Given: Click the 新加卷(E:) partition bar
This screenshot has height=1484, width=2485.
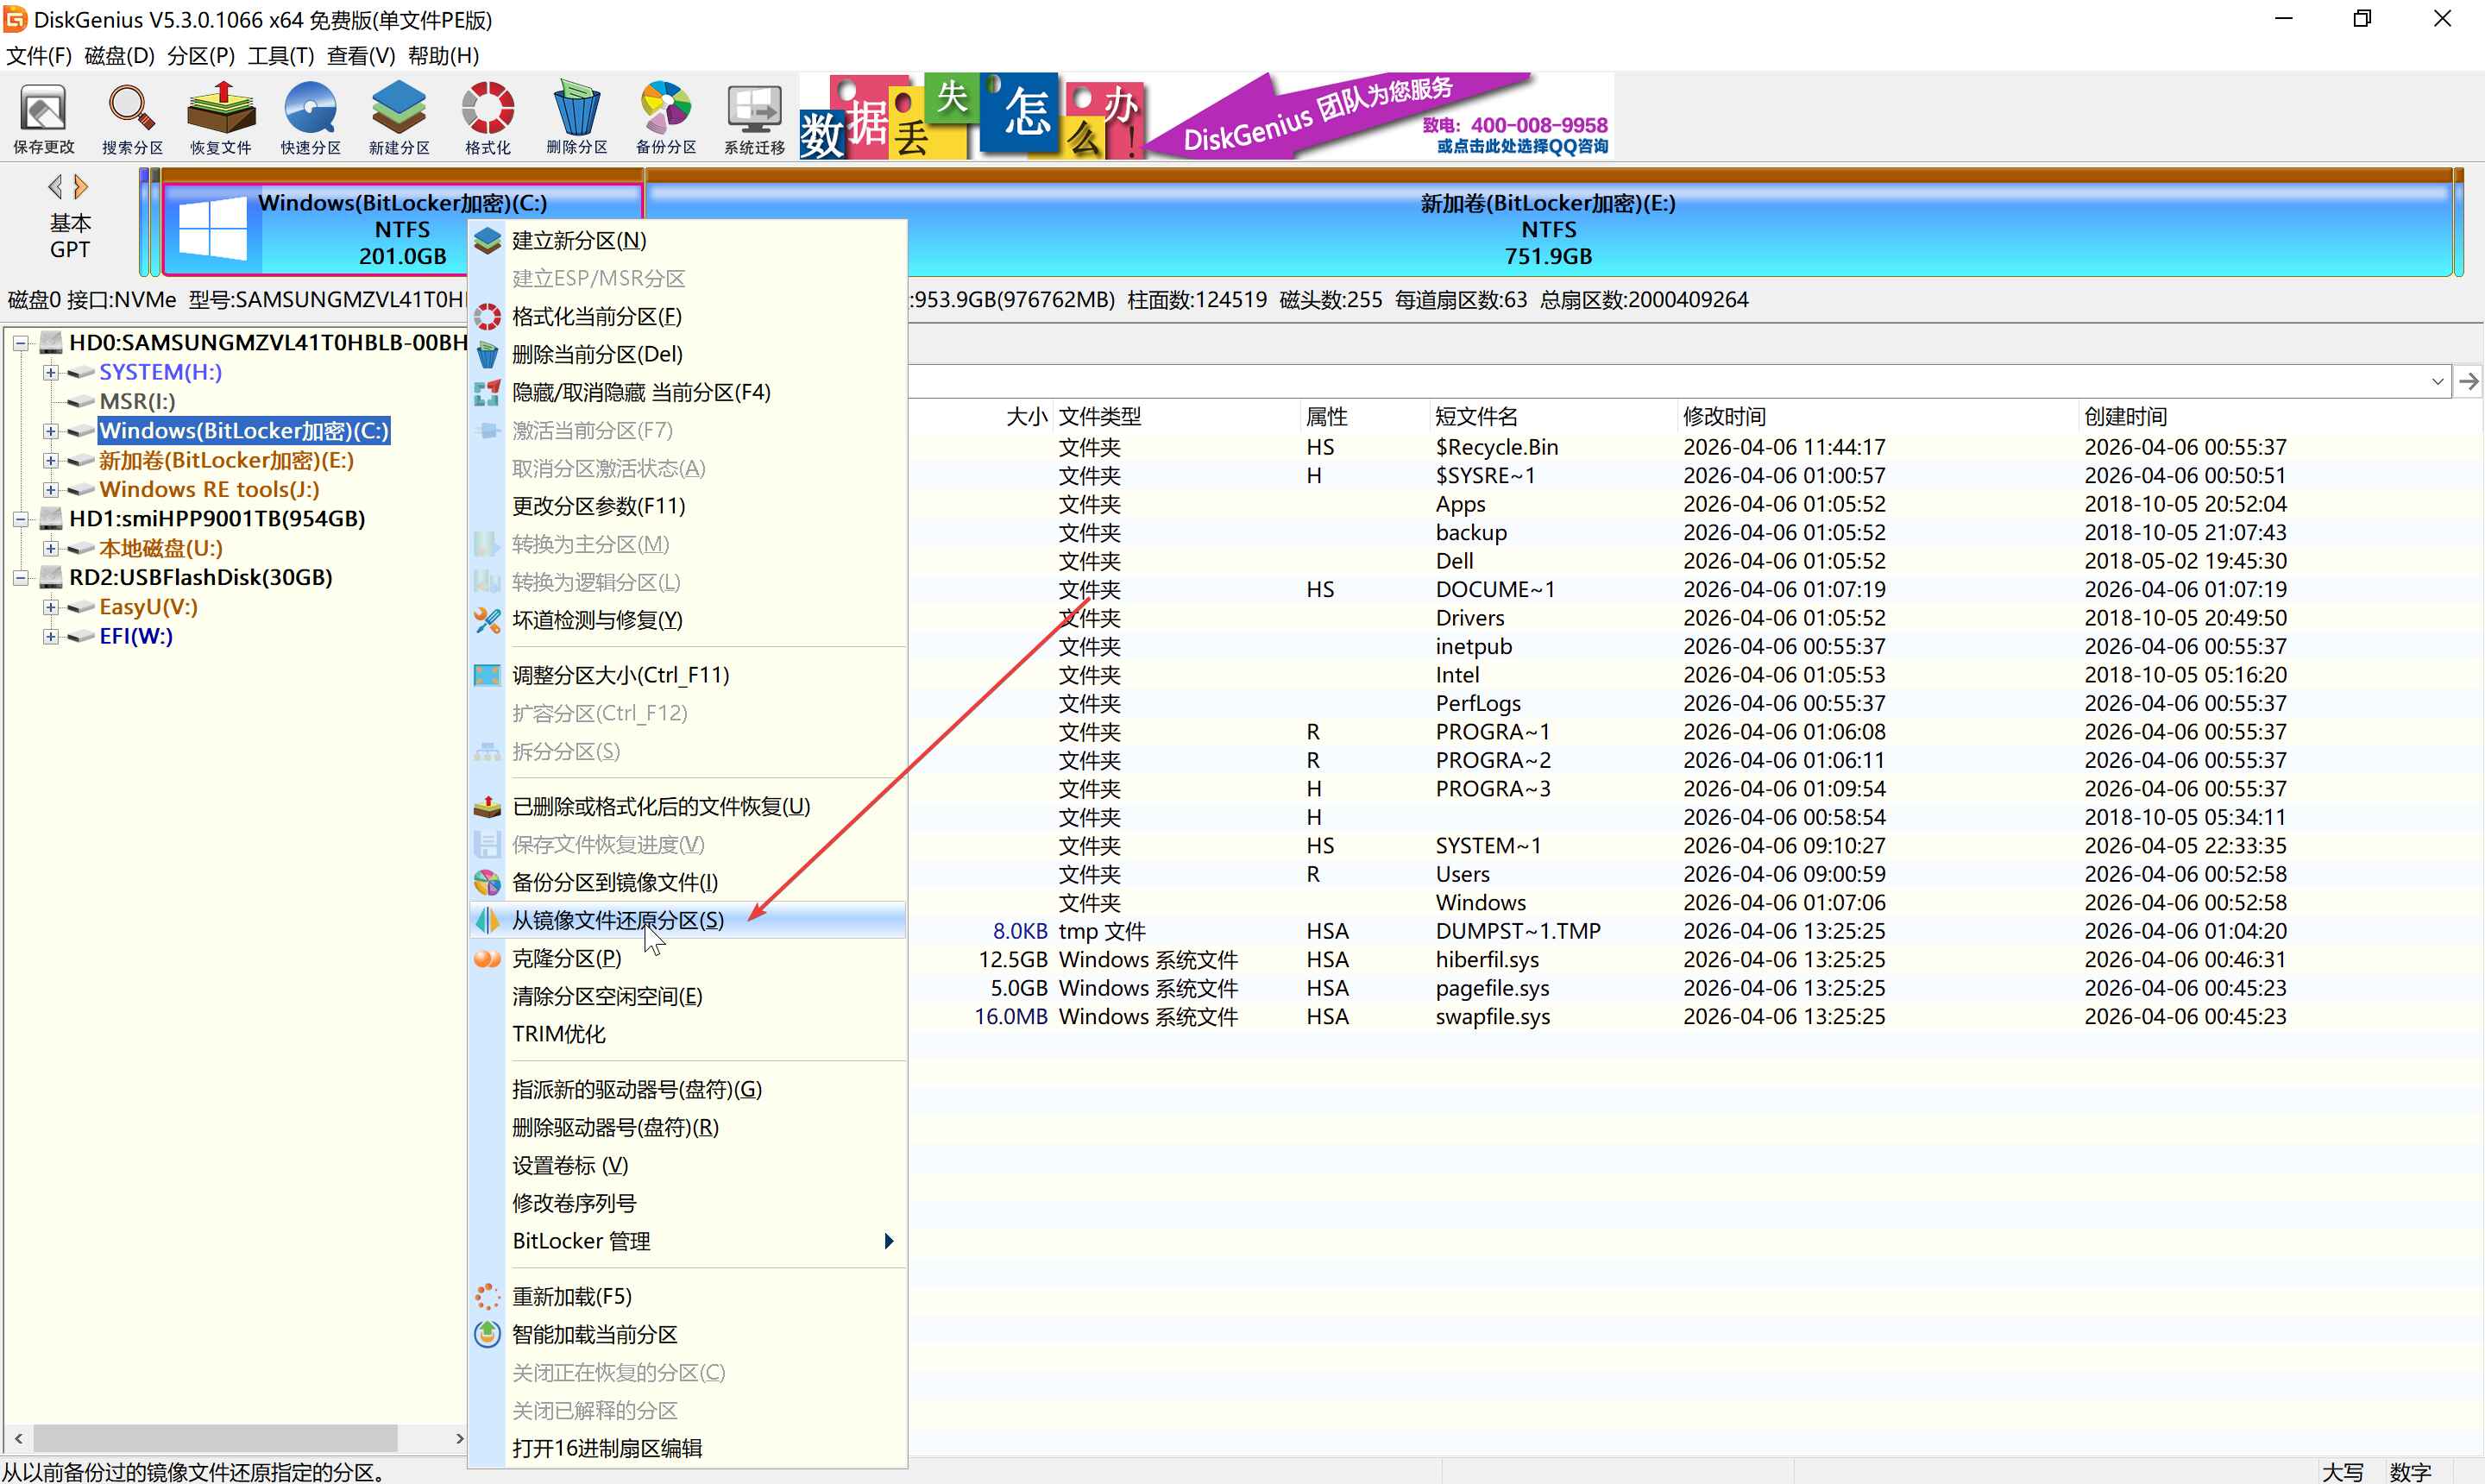Looking at the screenshot, I should 1548,229.
